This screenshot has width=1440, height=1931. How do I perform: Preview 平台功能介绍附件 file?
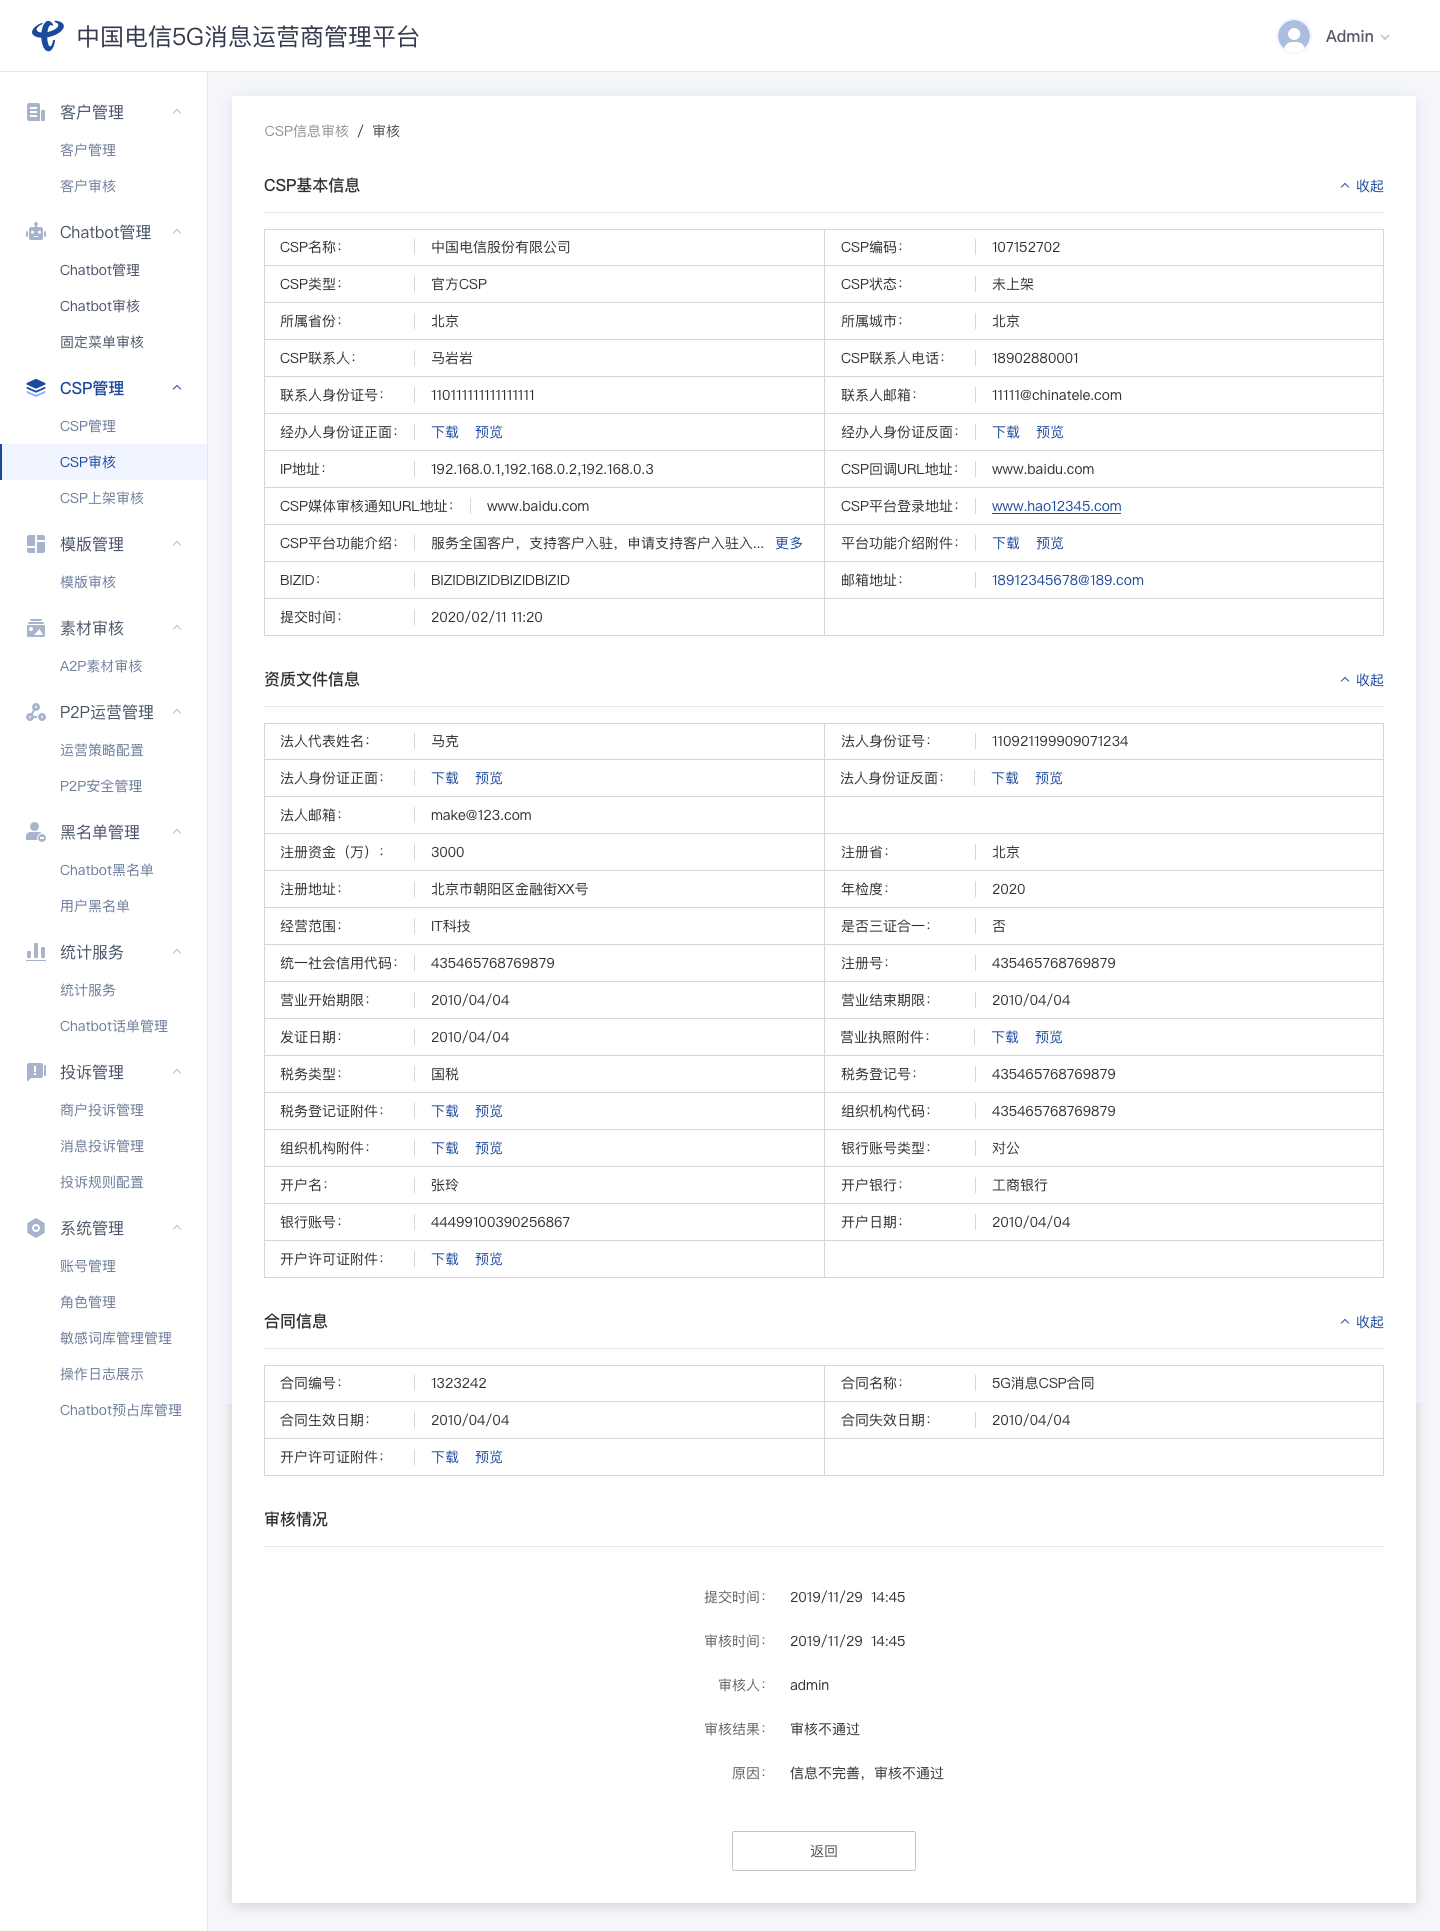pyautogui.click(x=1050, y=543)
